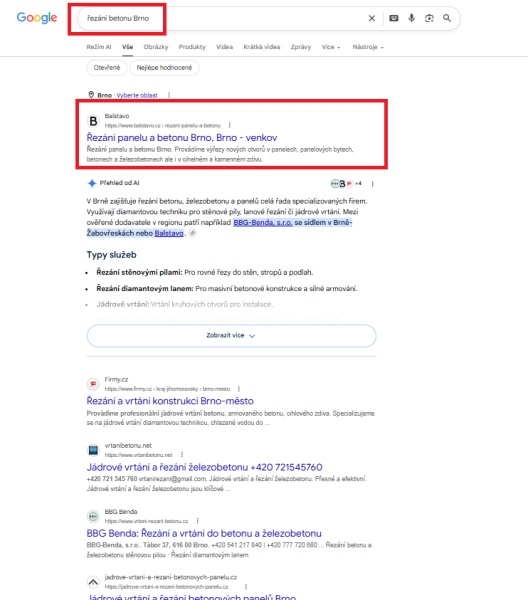
Task: Open AI overview three-dot menu
Action: click(372, 184)
